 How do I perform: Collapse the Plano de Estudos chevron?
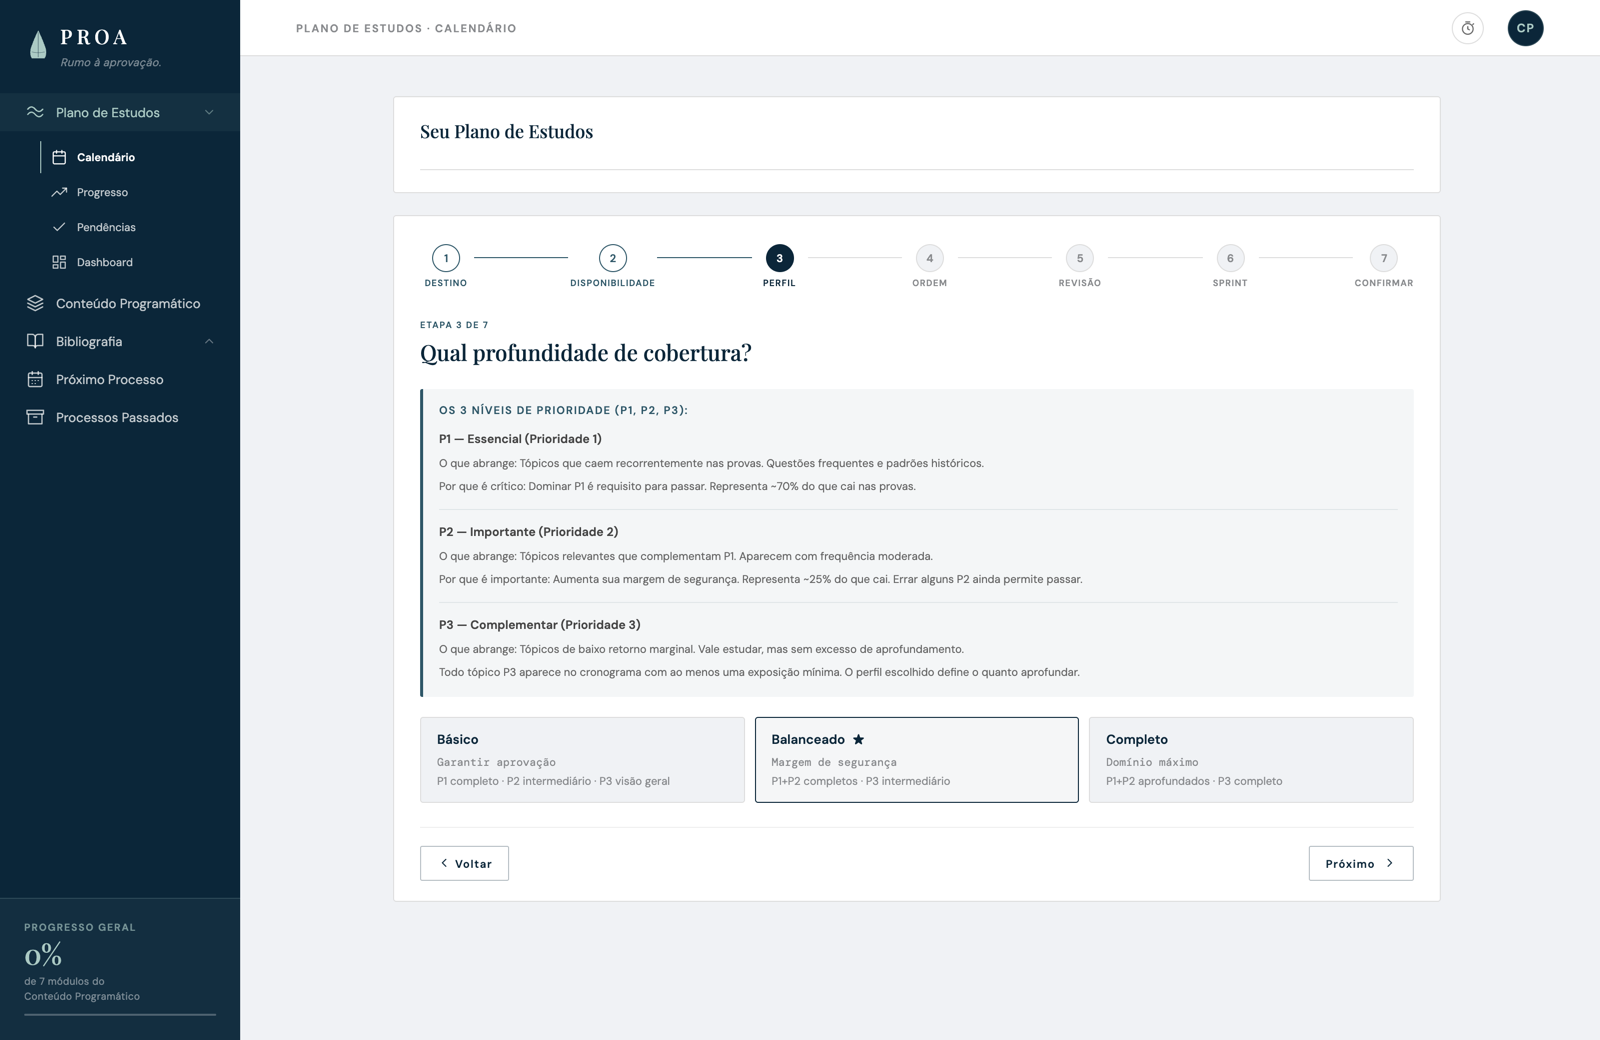click(x=209, y=112)
